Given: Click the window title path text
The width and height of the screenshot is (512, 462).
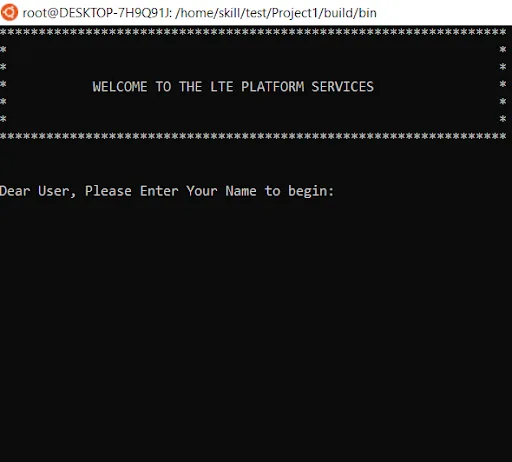Looking at the screenshot, I should (x=199, y=13).
